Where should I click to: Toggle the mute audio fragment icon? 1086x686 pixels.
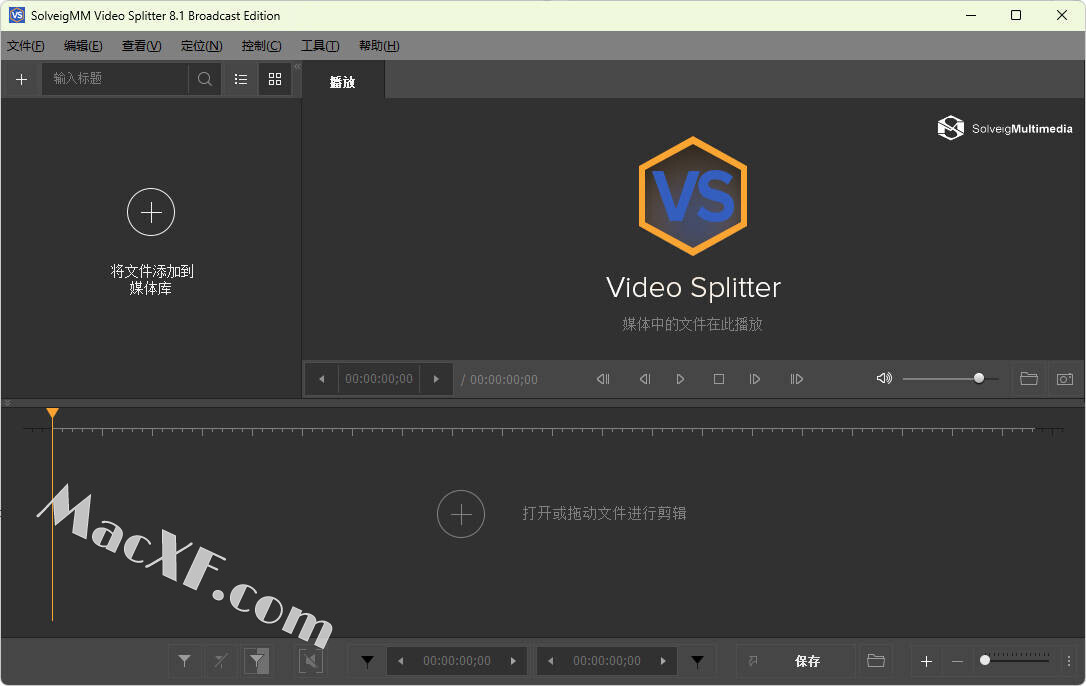click(x=310, y=661)
